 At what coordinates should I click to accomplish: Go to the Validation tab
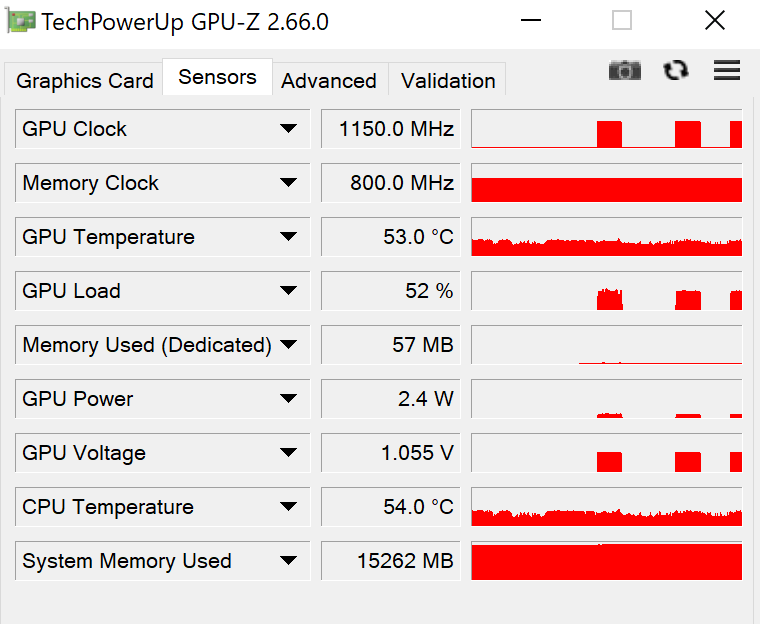coord(448,81)
